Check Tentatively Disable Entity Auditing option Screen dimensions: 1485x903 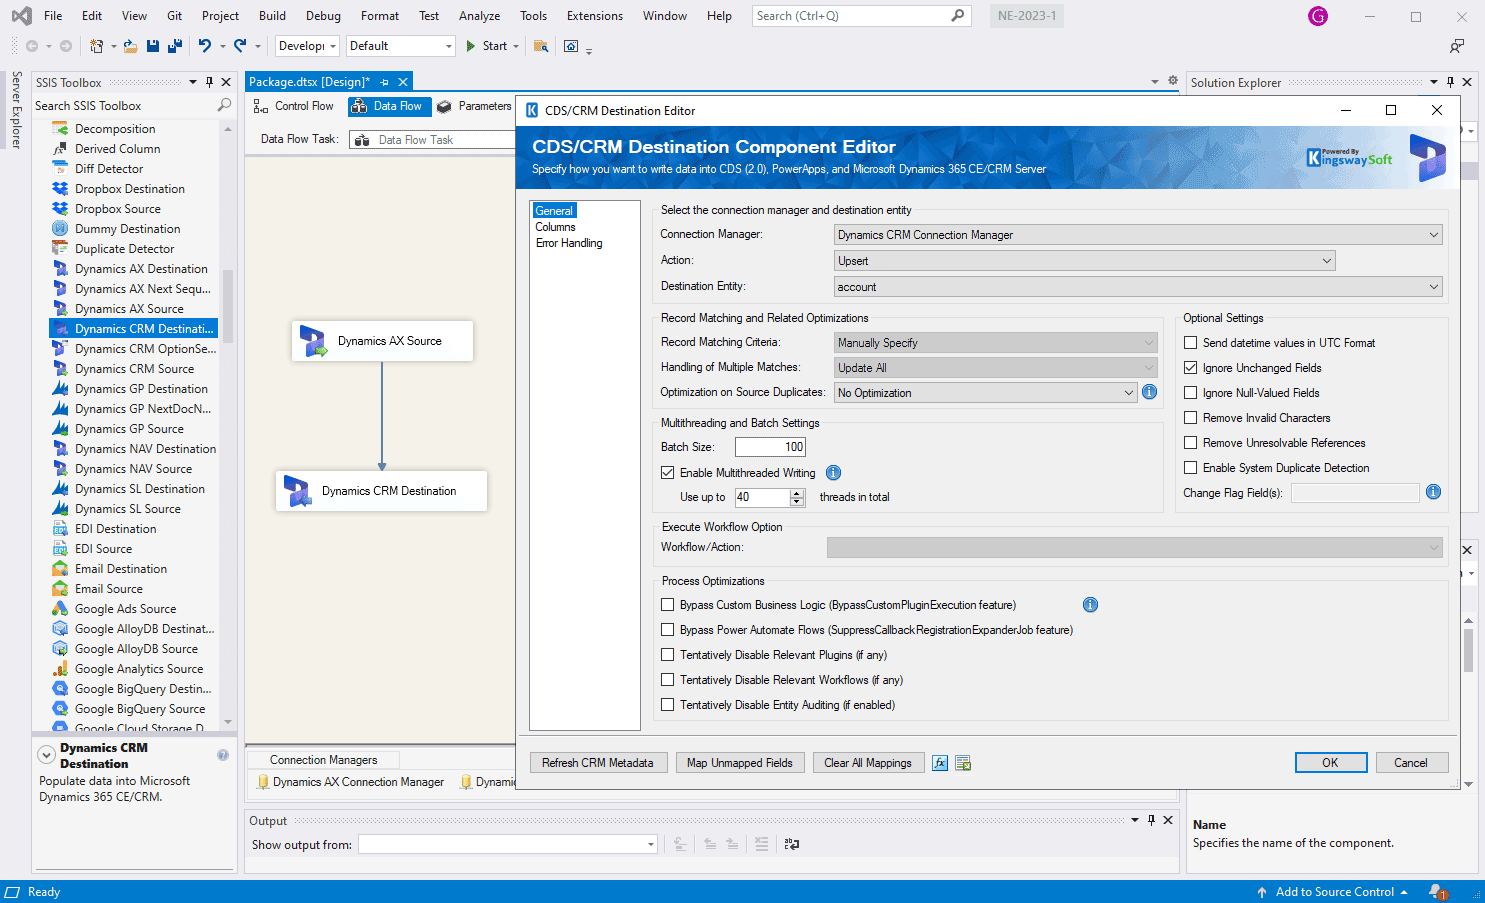point(667,705)
